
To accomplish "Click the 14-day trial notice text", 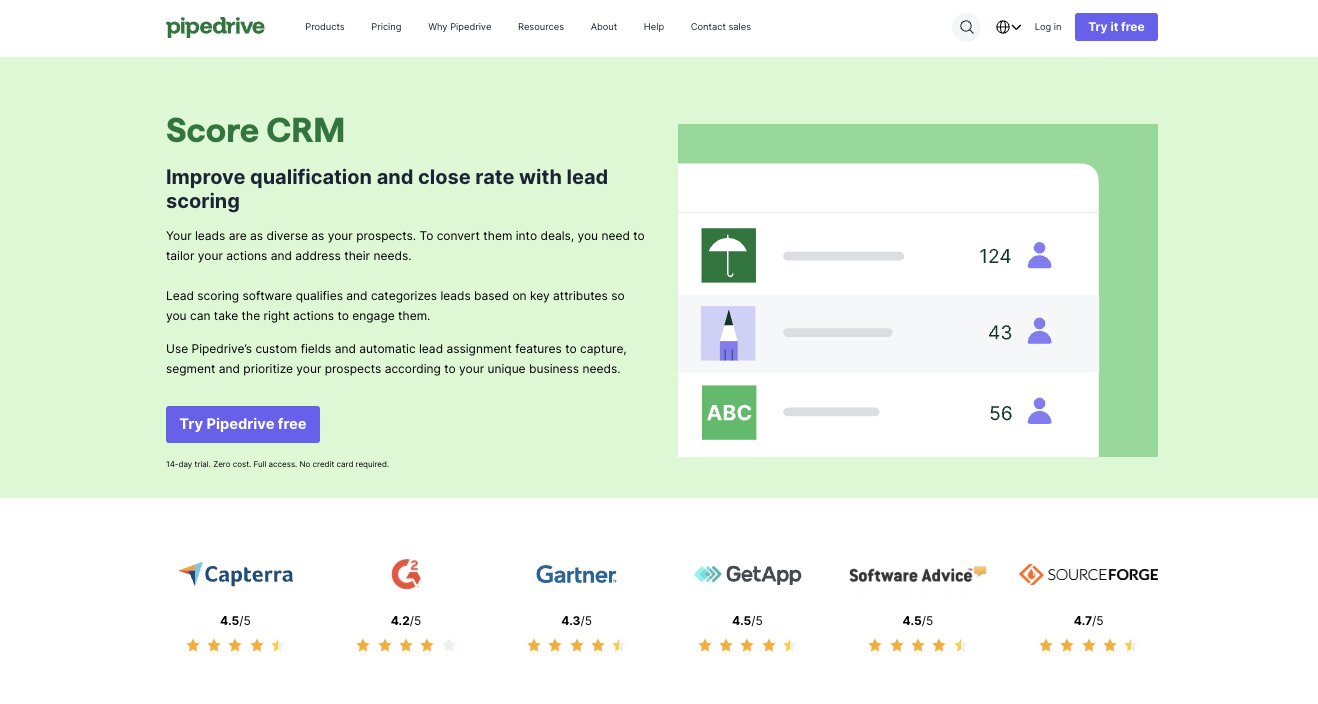I will (x=277, y=464).
